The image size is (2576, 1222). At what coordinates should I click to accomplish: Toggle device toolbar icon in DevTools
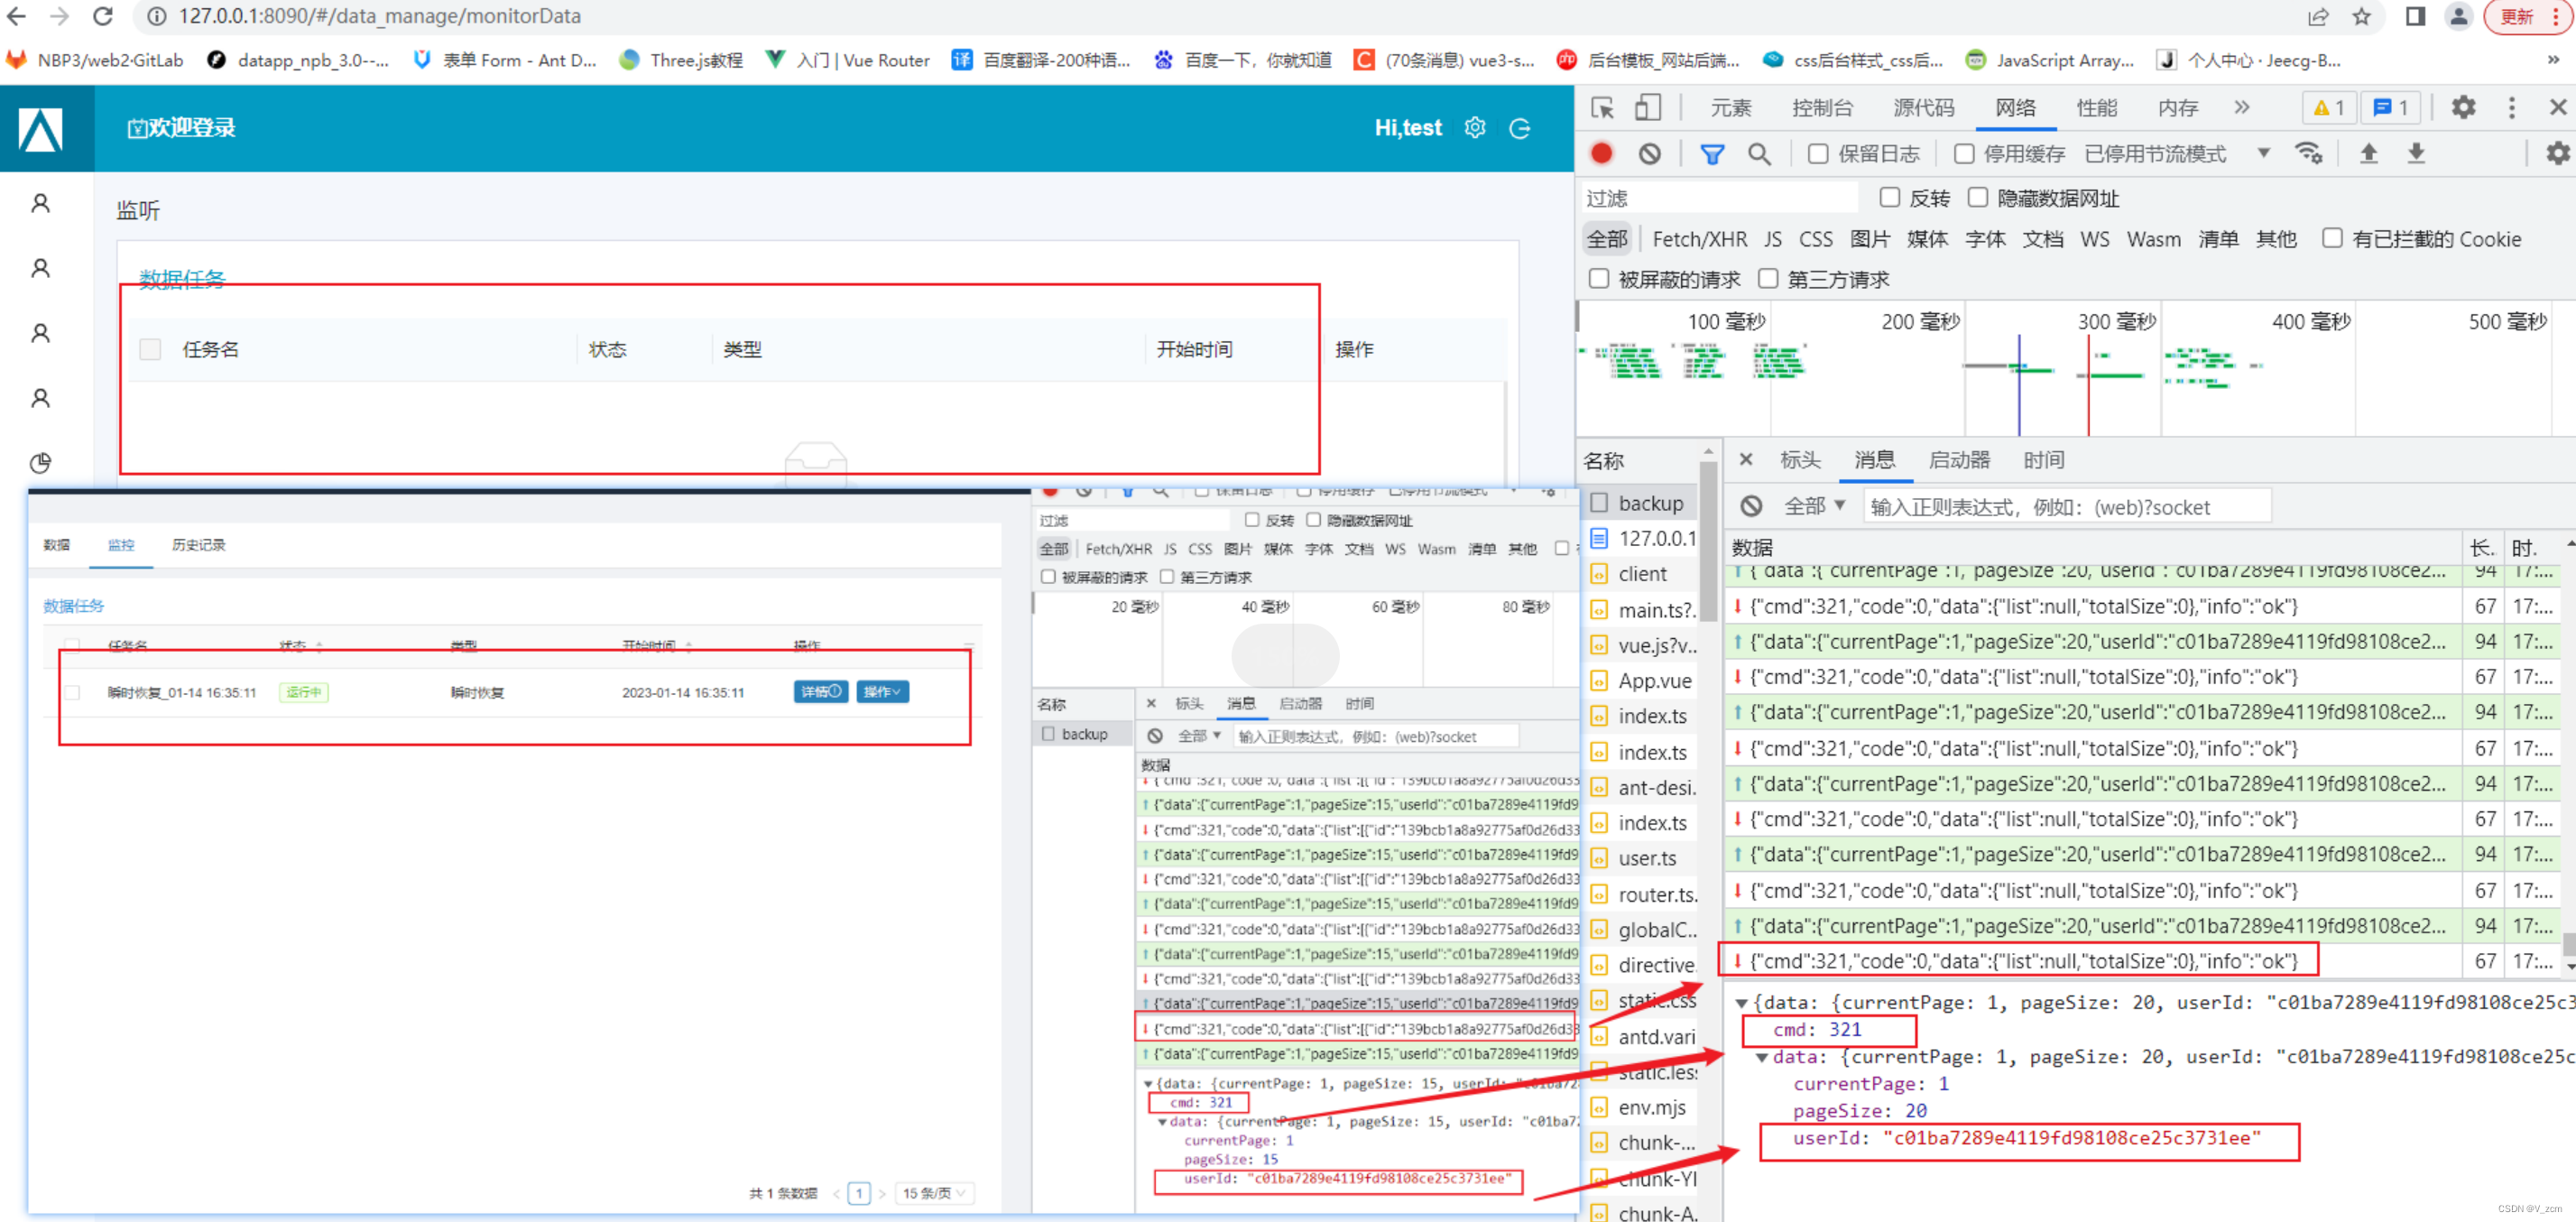pyautogui.click(x=1647, y=107)
